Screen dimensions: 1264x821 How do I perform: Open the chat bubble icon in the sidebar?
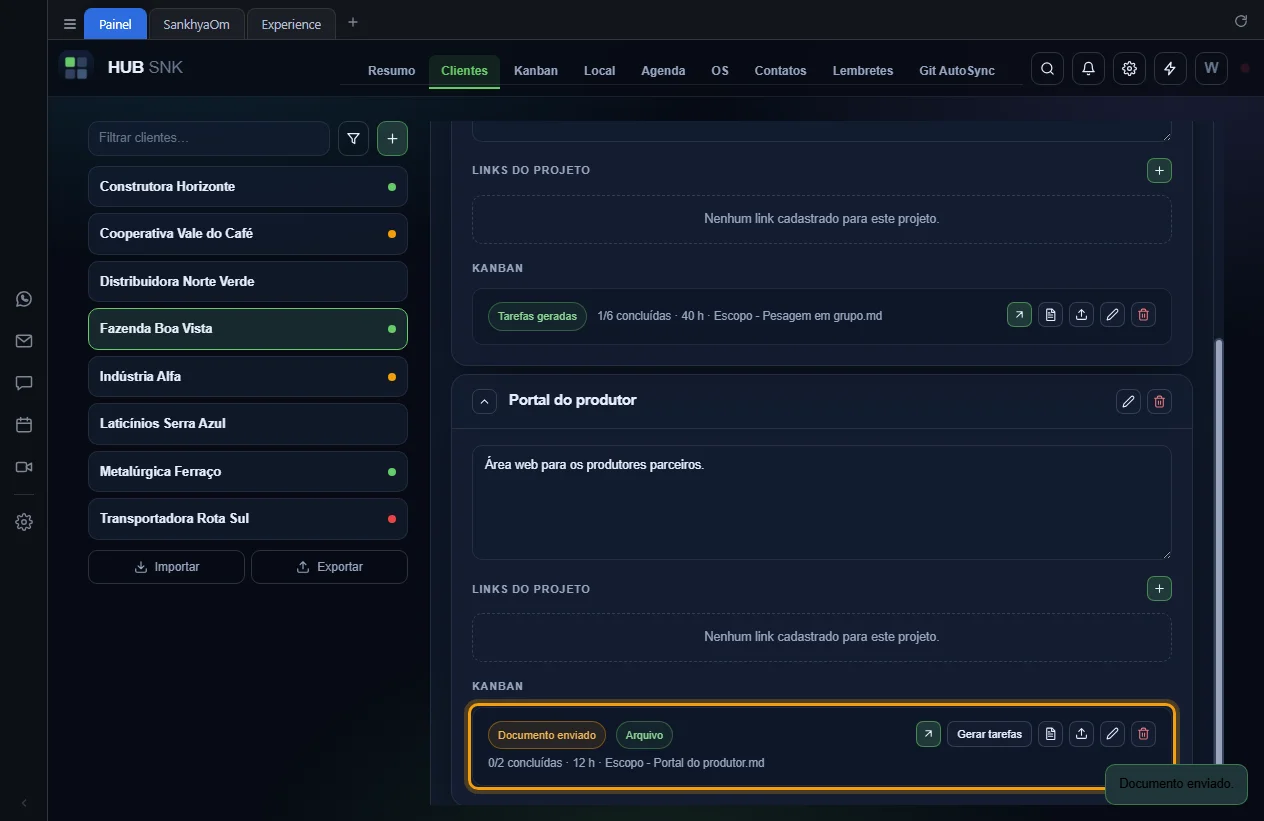coord(24,383)
